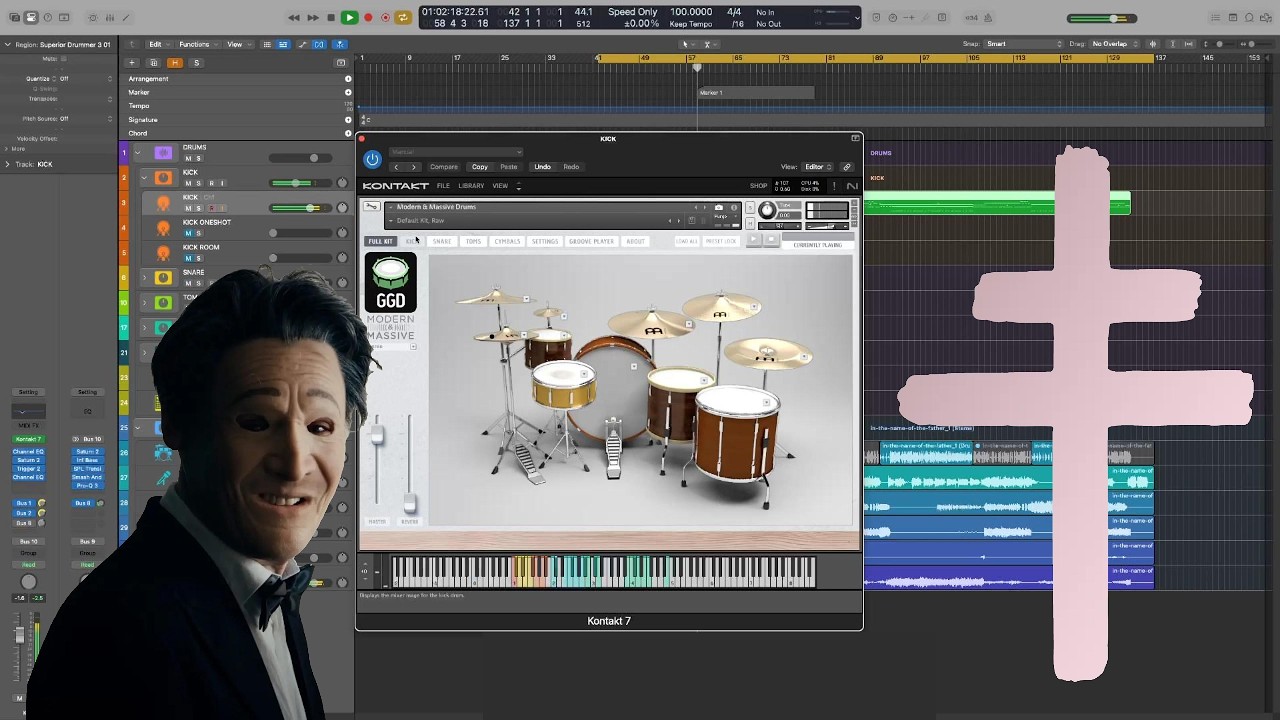Show the Mixer icon in control bar
The width and height of the screenshot is (1280, 720).
pyautogui.click(x=110, y=17)
